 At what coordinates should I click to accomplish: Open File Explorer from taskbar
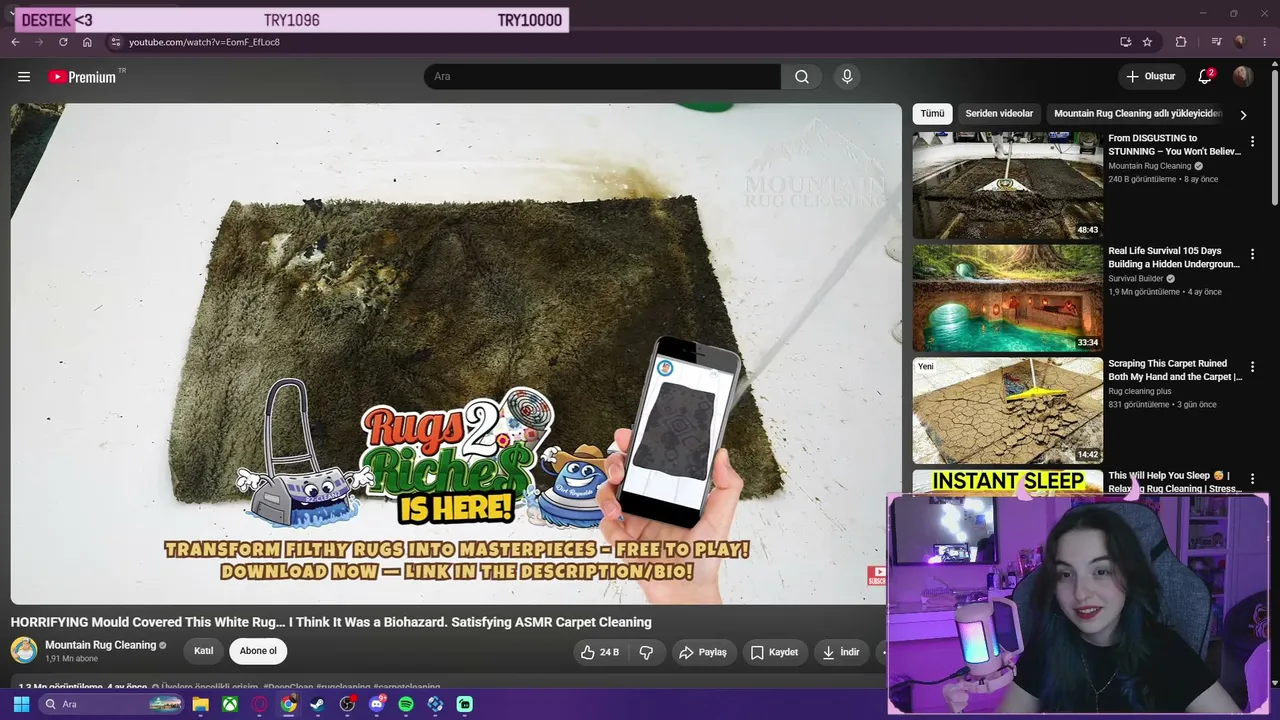[x=201, y=704]
